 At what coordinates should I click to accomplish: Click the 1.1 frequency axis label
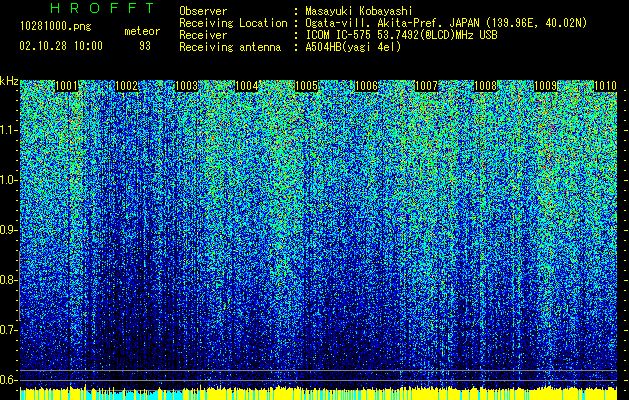click(8, 130)
